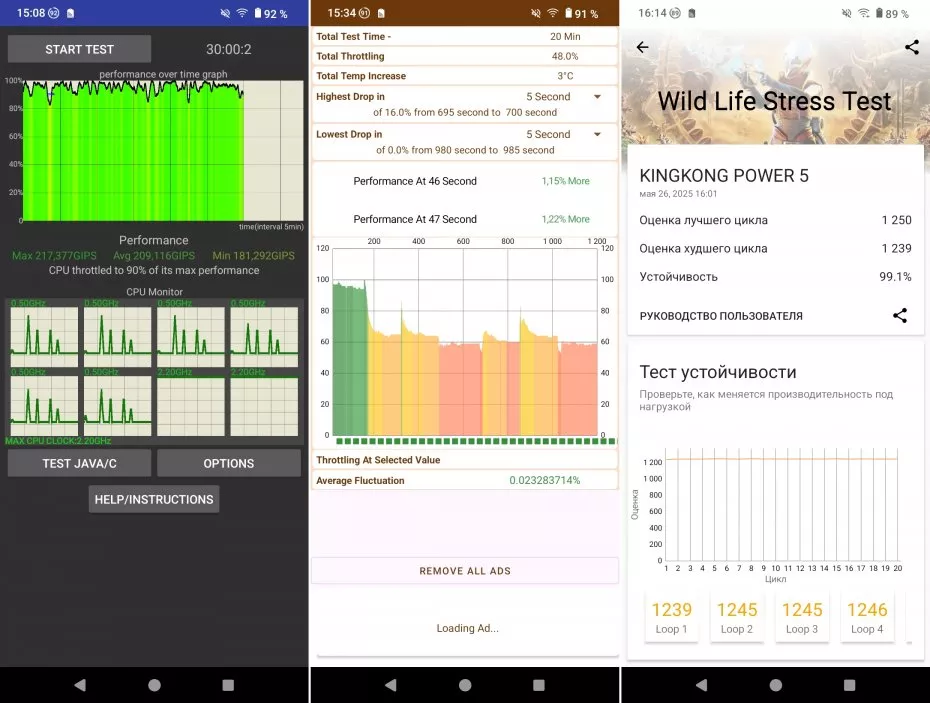Tap START TEST in CPU throttling app
Screen dimensions: 930x703
coord(79,49)
